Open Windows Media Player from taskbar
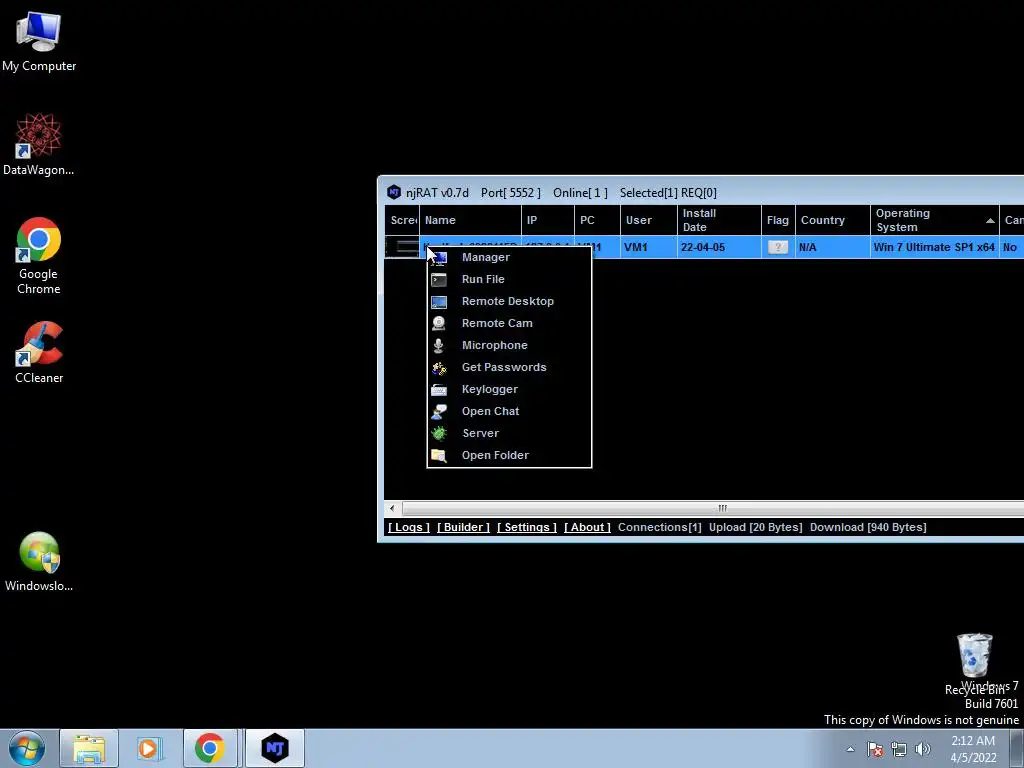The image size is (1024, 768). coord(149,748)
